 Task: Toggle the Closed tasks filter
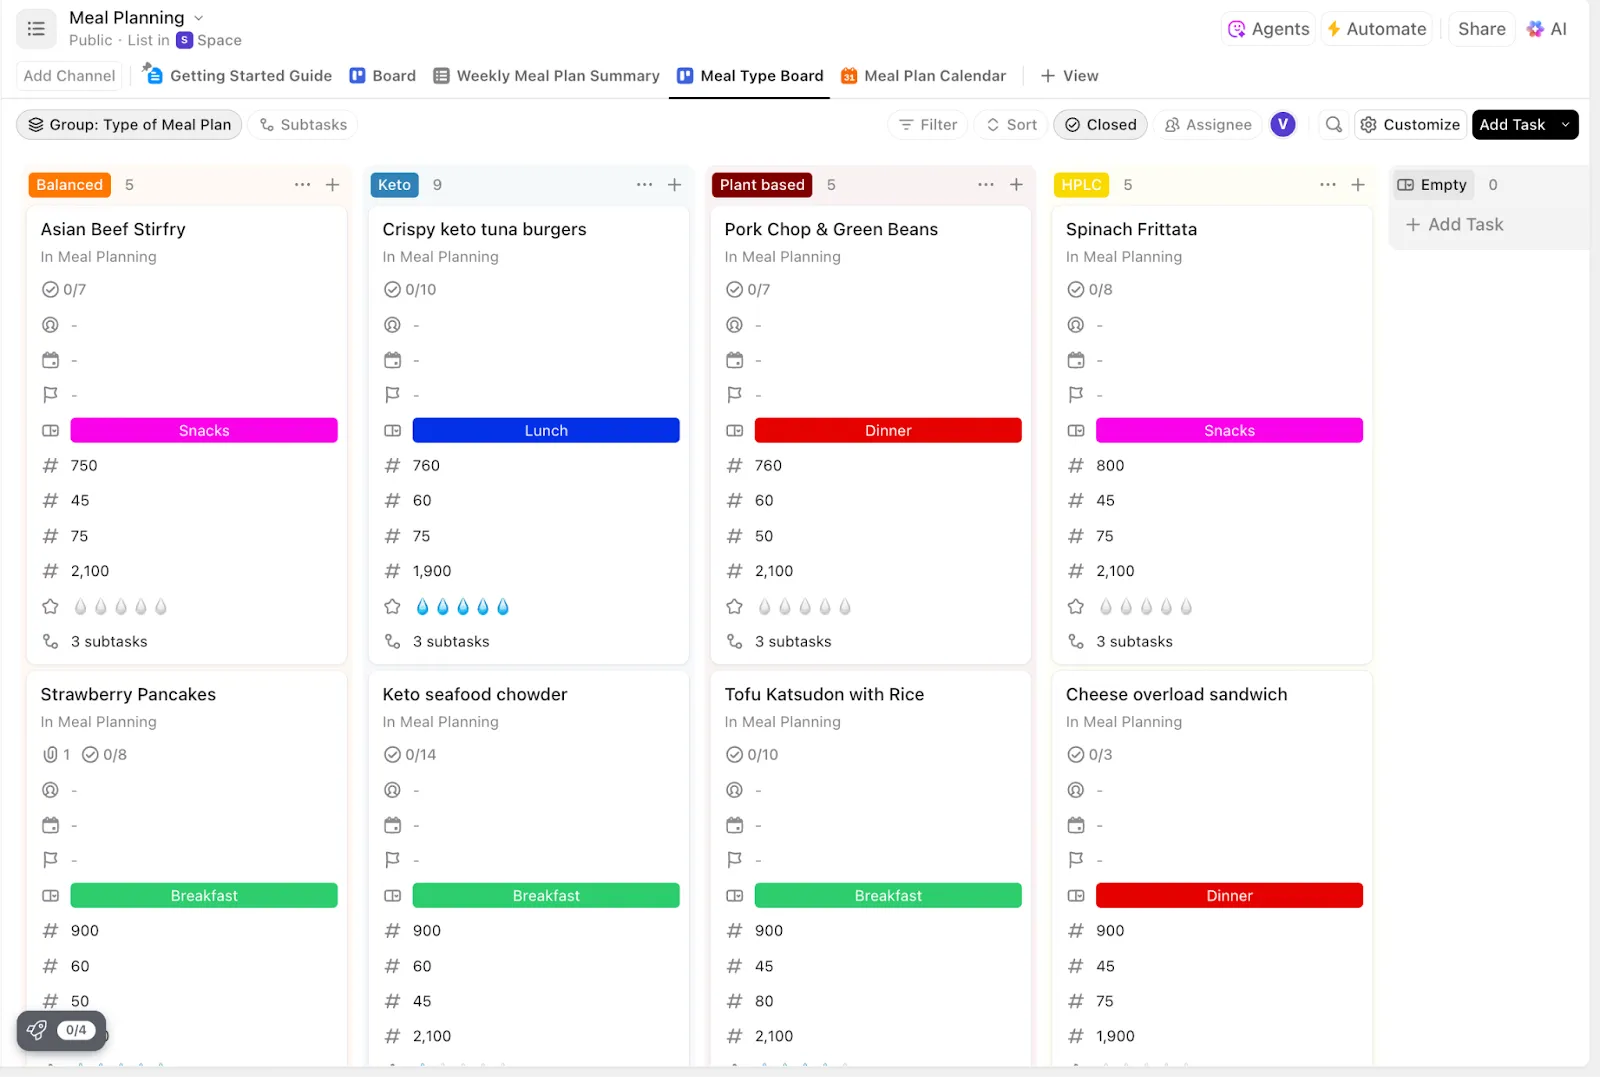[1100, 125]
